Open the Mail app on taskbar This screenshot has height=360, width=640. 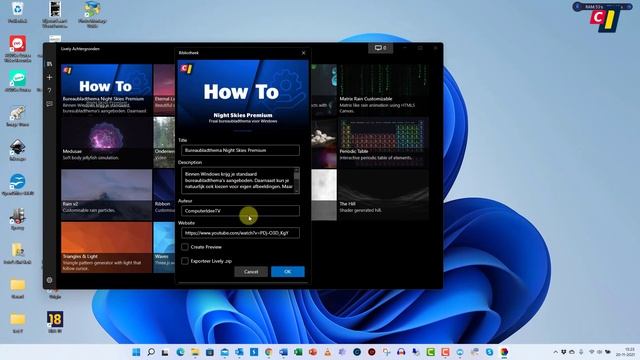(224, 352)
